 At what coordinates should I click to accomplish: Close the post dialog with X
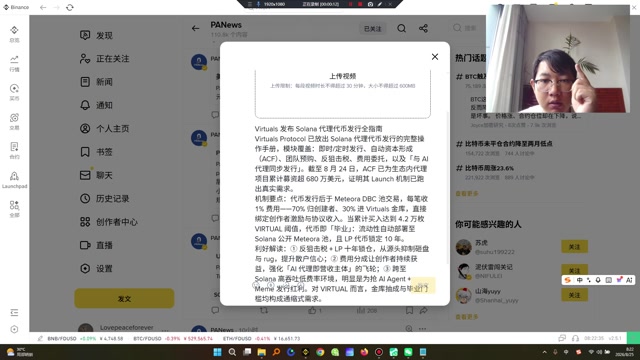coord(435,57)
